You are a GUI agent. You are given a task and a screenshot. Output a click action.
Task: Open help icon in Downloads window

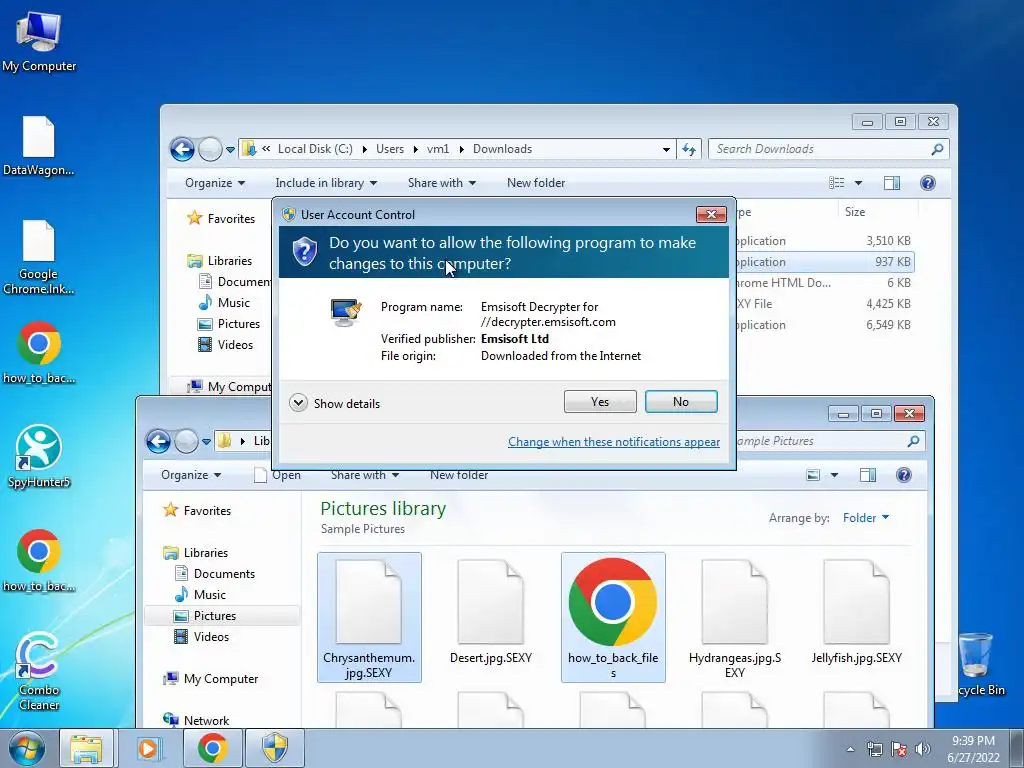pyautogui.click(x=927, y=184)
